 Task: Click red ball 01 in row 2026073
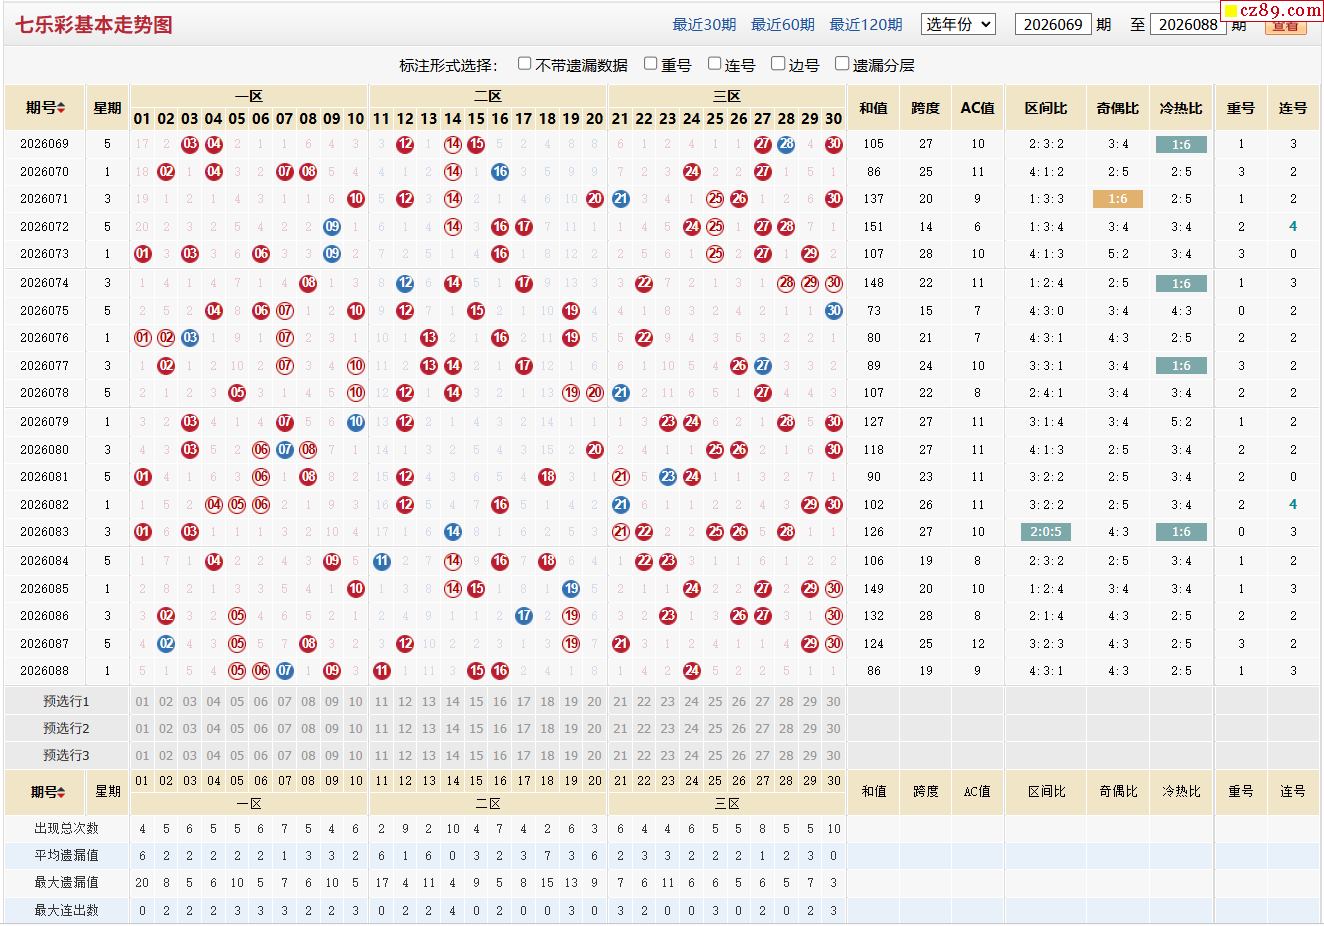[142, 254]
